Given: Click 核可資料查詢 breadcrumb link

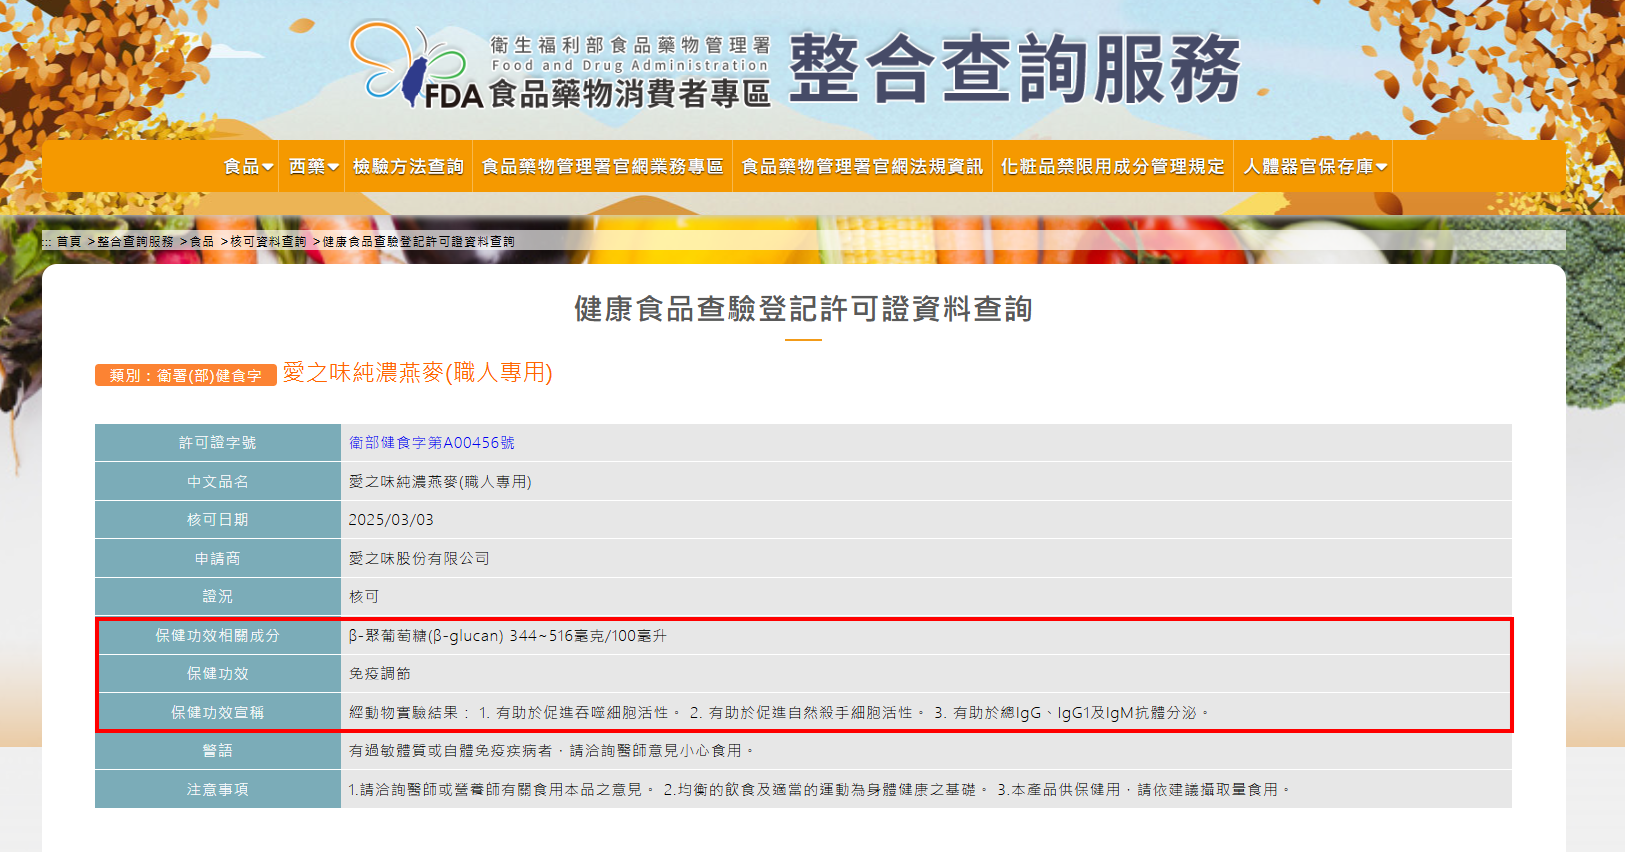Looking at the screenshot, I should (x=268, y=242).
